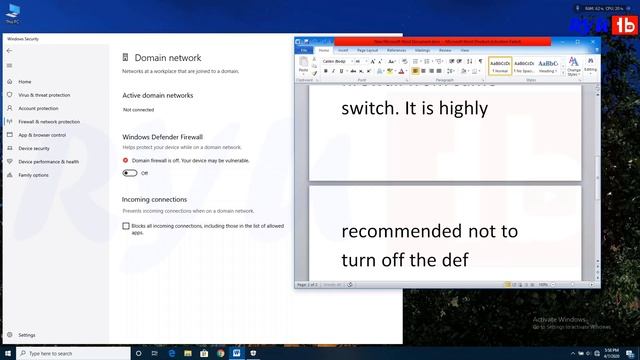The width and height of the screenshot is (640, 360).
Task: Click the Text Highlight Color button
Action: click(x=390, y=71)
